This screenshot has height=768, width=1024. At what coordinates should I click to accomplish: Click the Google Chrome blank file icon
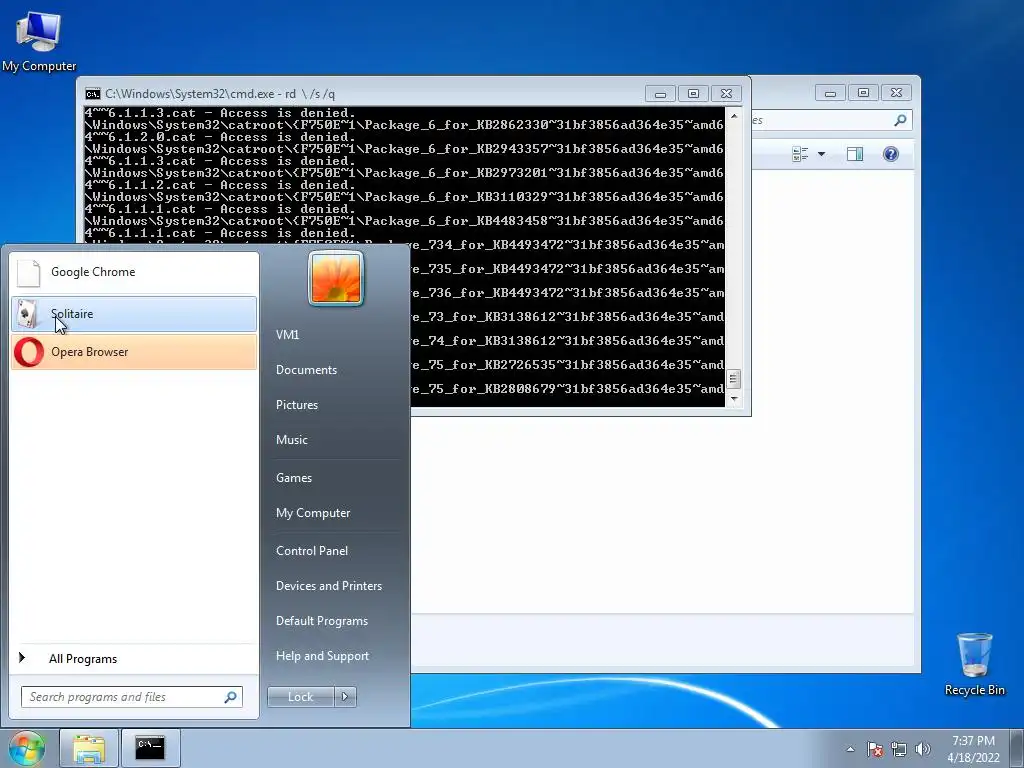coord(29,272)
